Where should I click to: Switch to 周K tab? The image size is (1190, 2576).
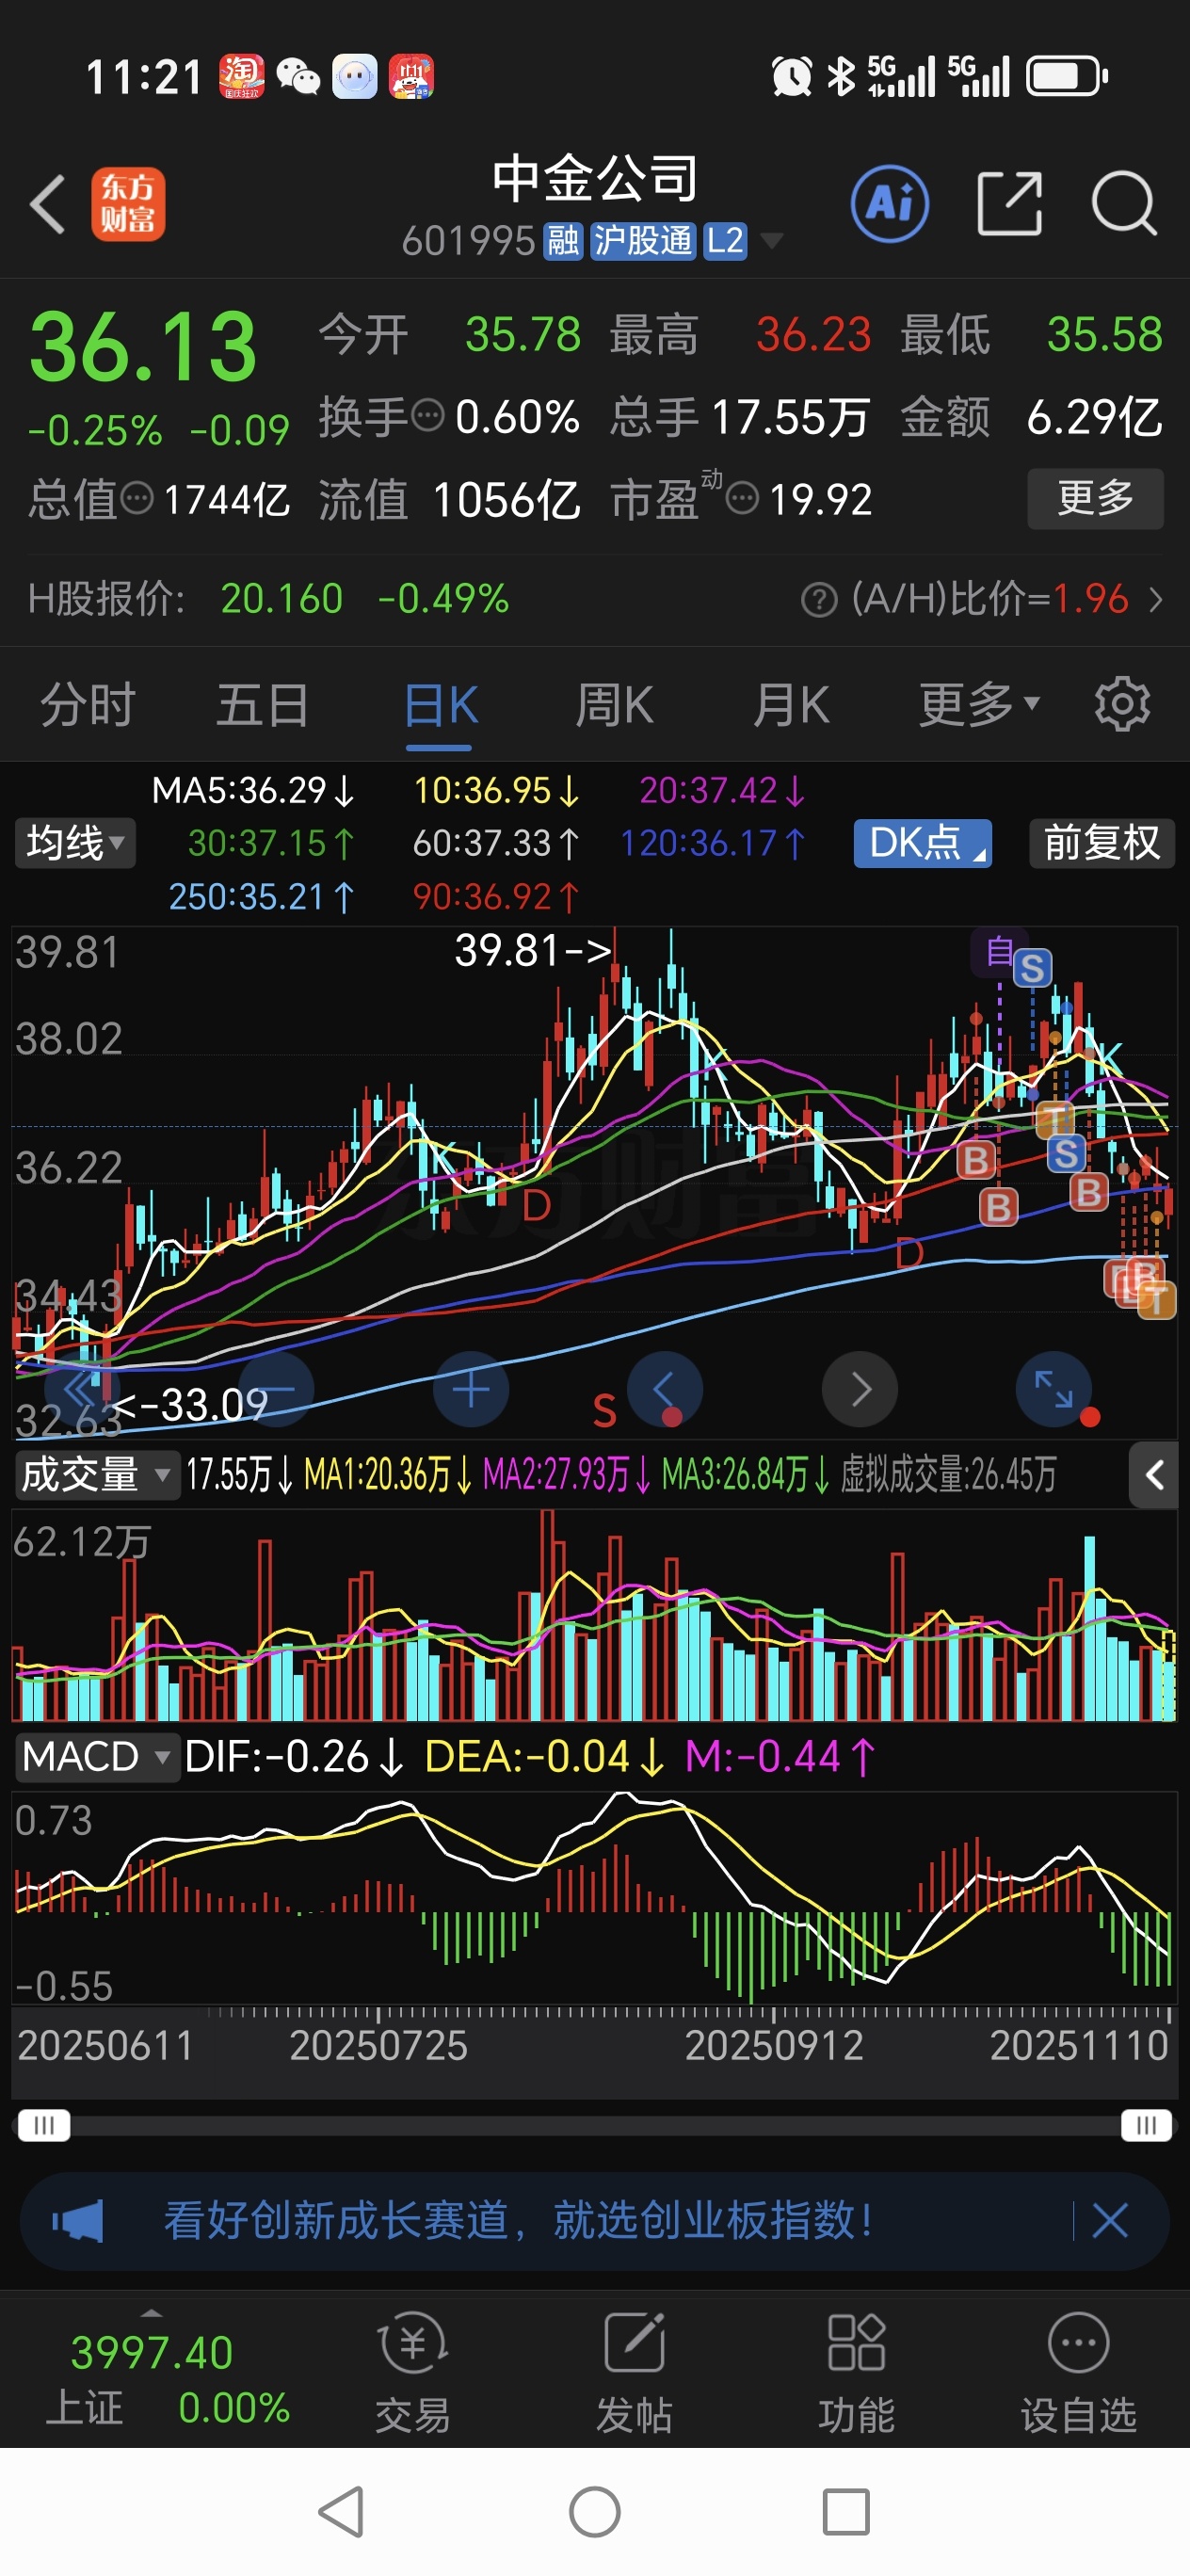[x=614, y=704]
